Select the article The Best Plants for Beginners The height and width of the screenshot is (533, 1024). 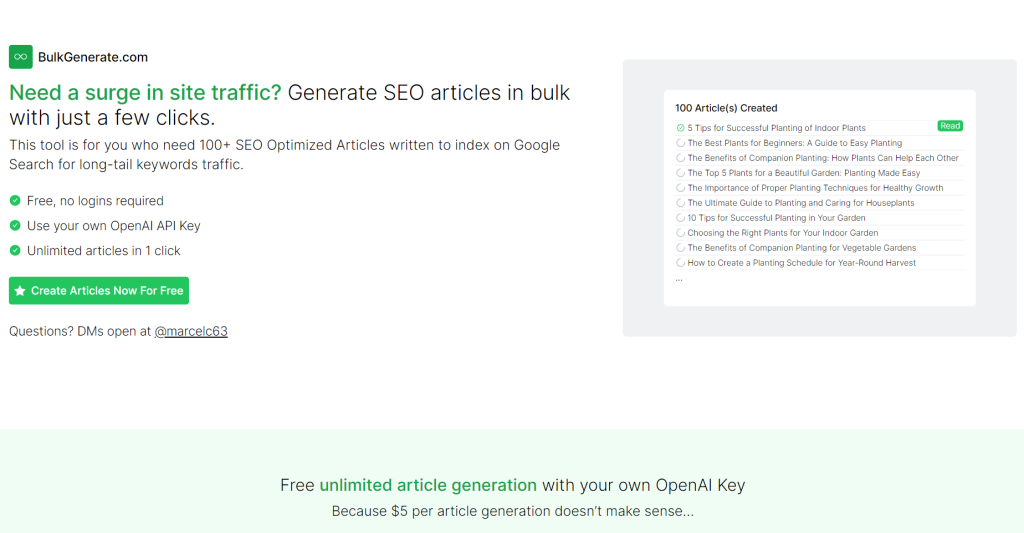(x=794, y=143)
